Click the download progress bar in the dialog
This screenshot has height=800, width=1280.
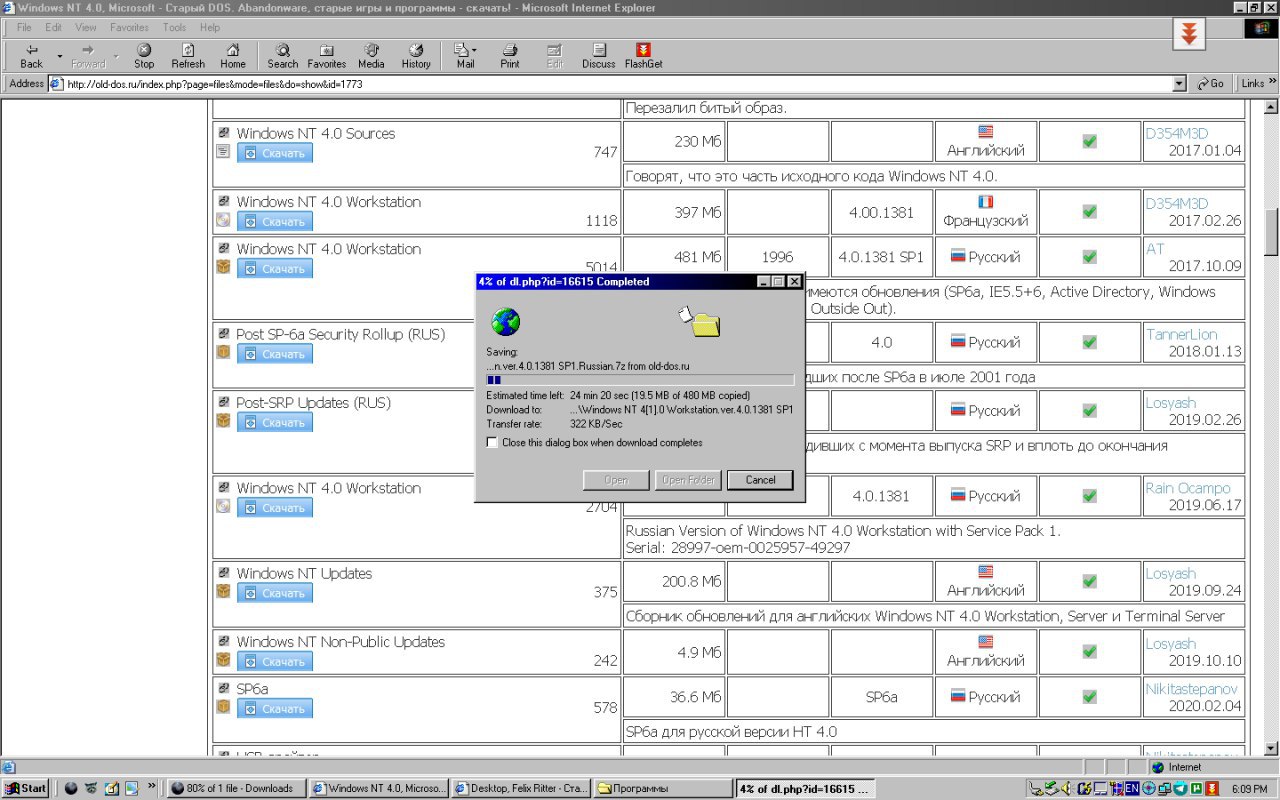click(640, 380)
